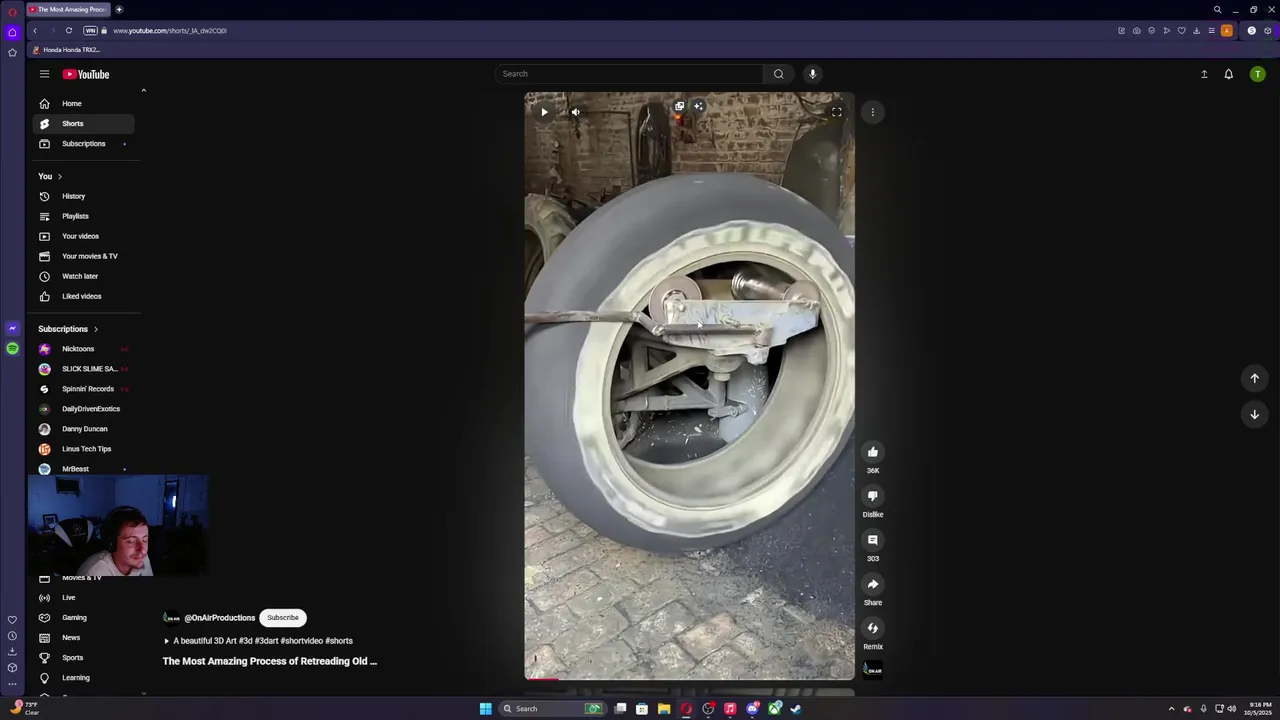Open Opera Easy Setup menu icon
This screenshot has height=720, width=1280.
click(x=1211, y=31)
